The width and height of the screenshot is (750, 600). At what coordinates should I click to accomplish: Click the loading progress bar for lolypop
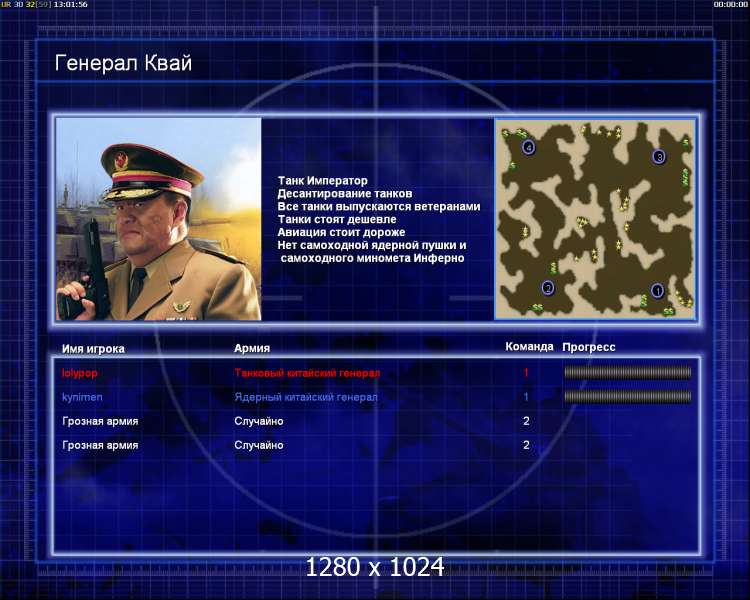point(628,372)
